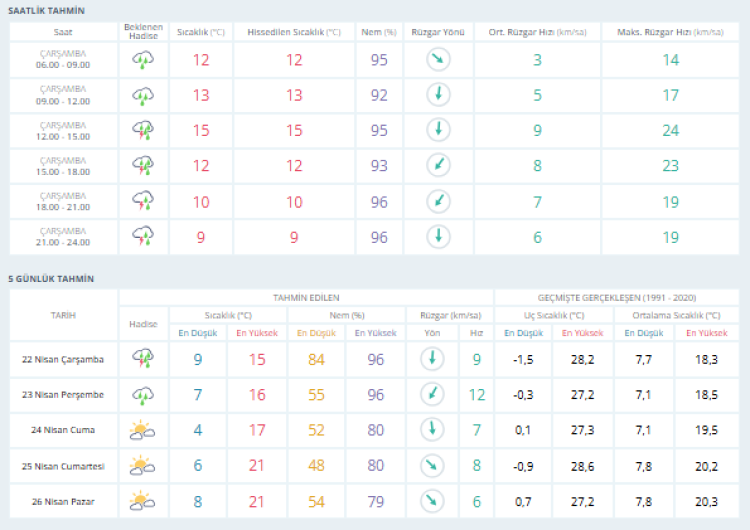Select the ÇARŞAMBA 21.00 - 24.00 time cell
The image size is (750, 530).
[64, 236]
